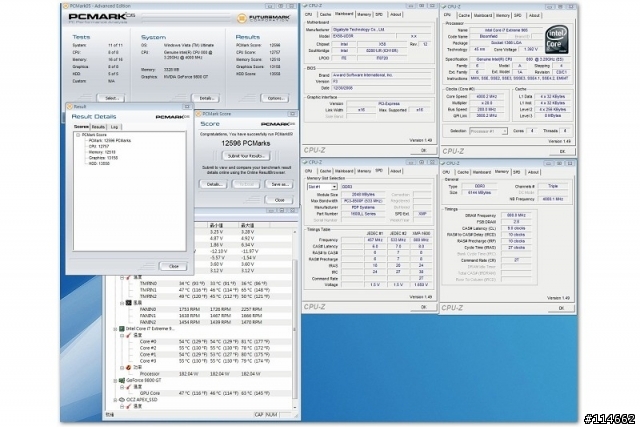Click Details... in PCMark Score dialog
The height and width of the screenshot is (427, 640).
click(213, 184)
